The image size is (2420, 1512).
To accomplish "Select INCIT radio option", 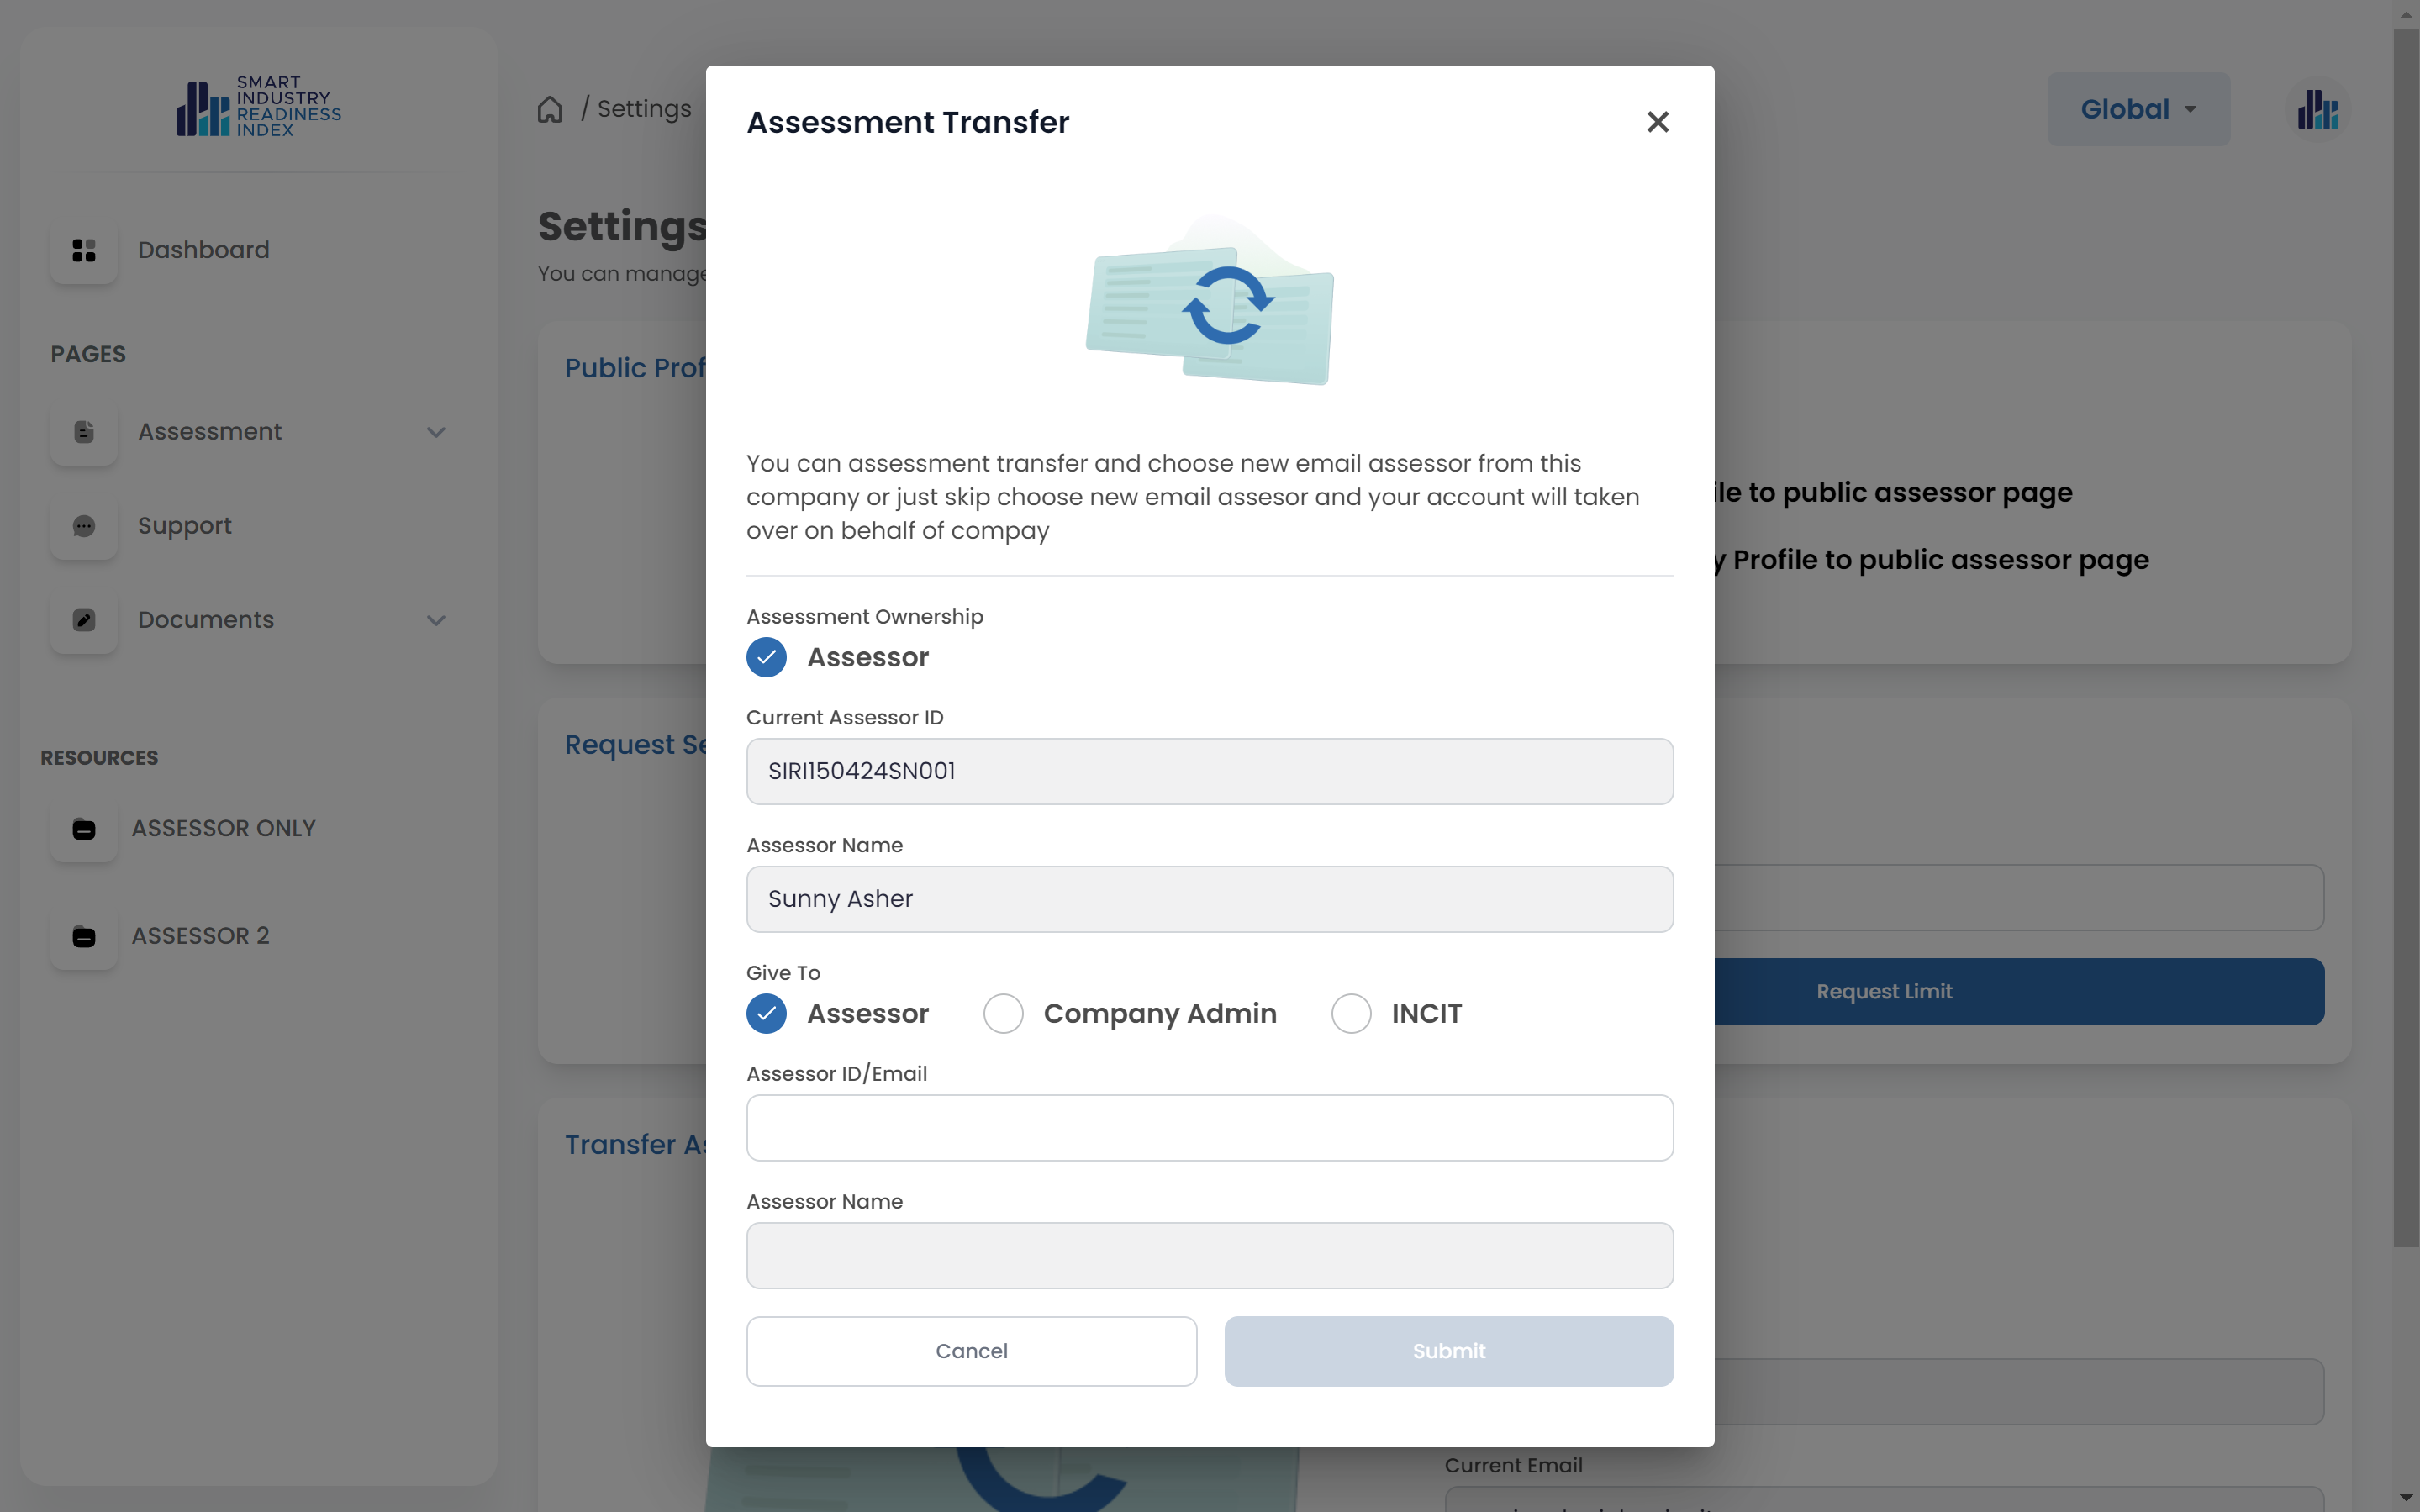I will [x=1351, y=1013].
